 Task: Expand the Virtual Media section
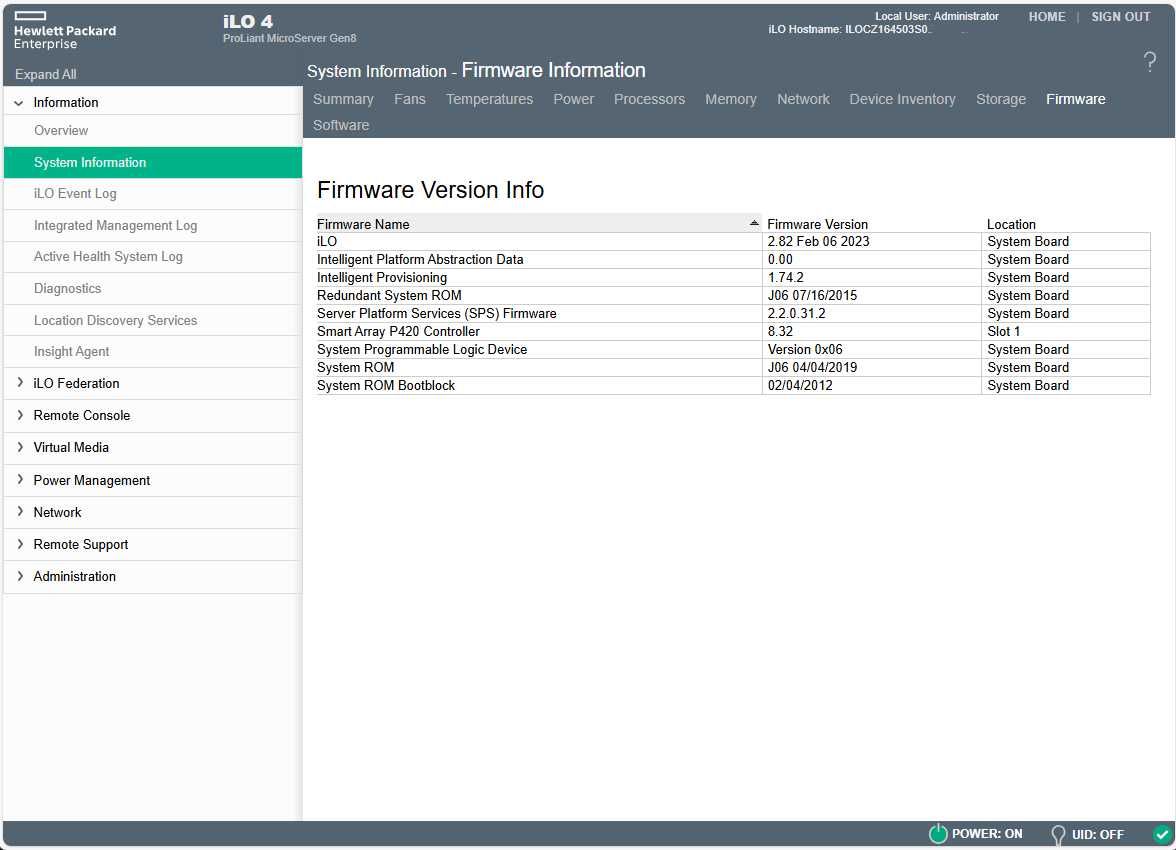(x=20, y=447)
